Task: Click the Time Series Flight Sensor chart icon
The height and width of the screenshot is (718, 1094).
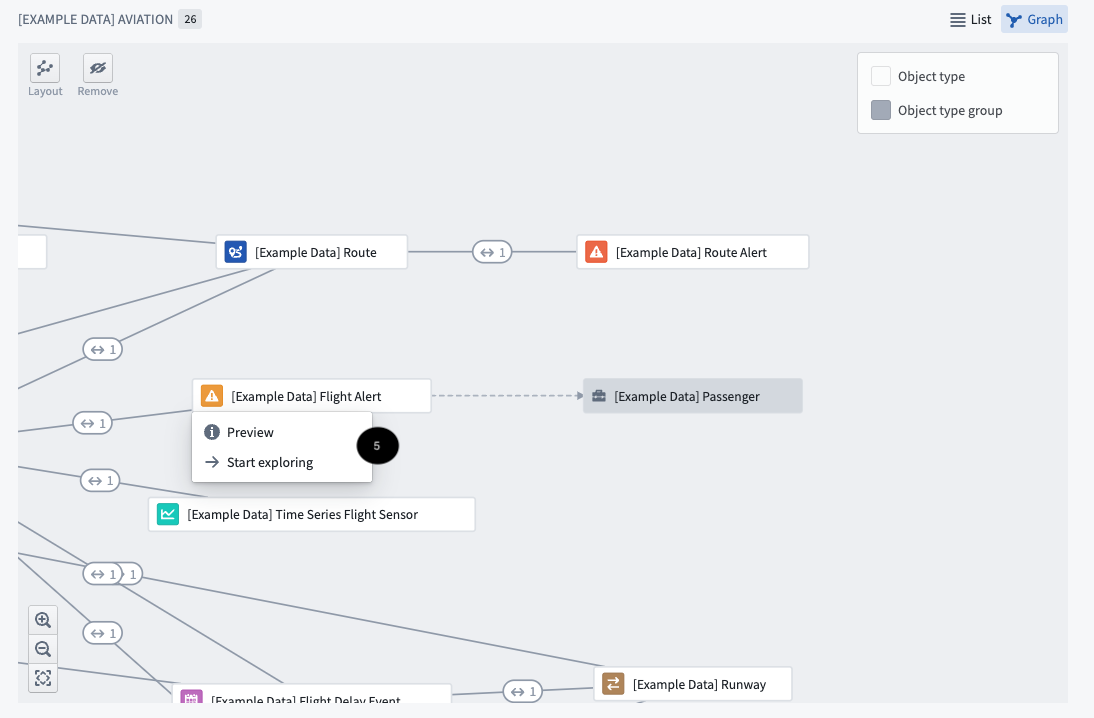Action: 168,514
